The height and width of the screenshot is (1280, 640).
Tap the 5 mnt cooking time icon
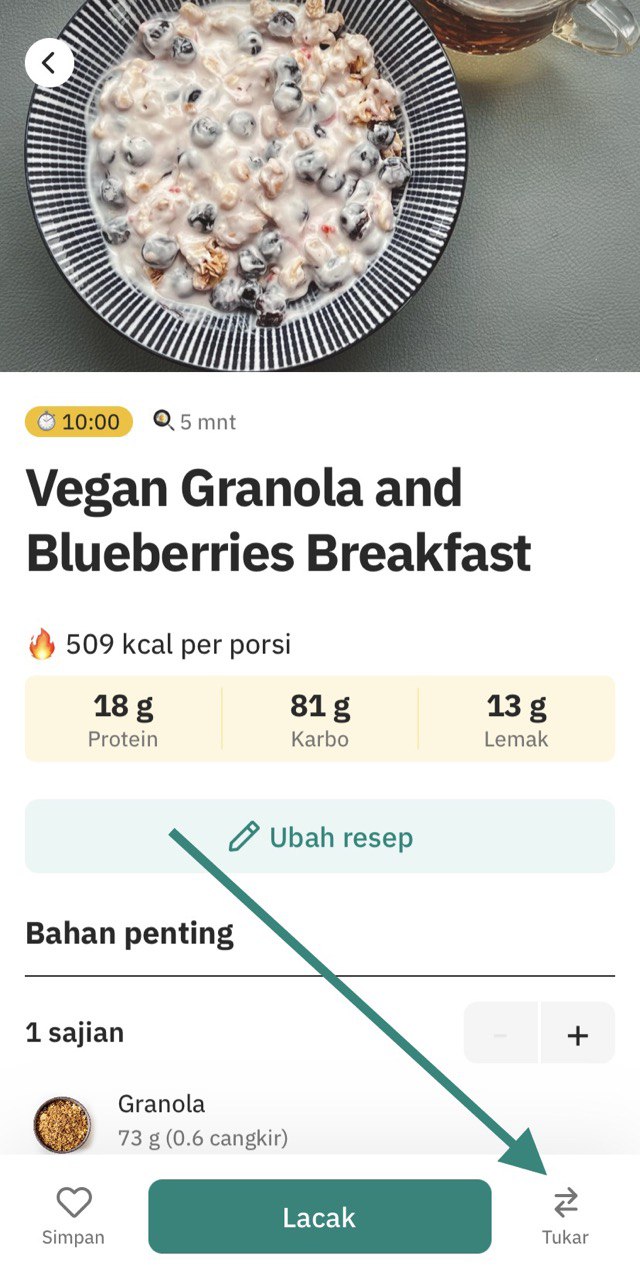163,421
